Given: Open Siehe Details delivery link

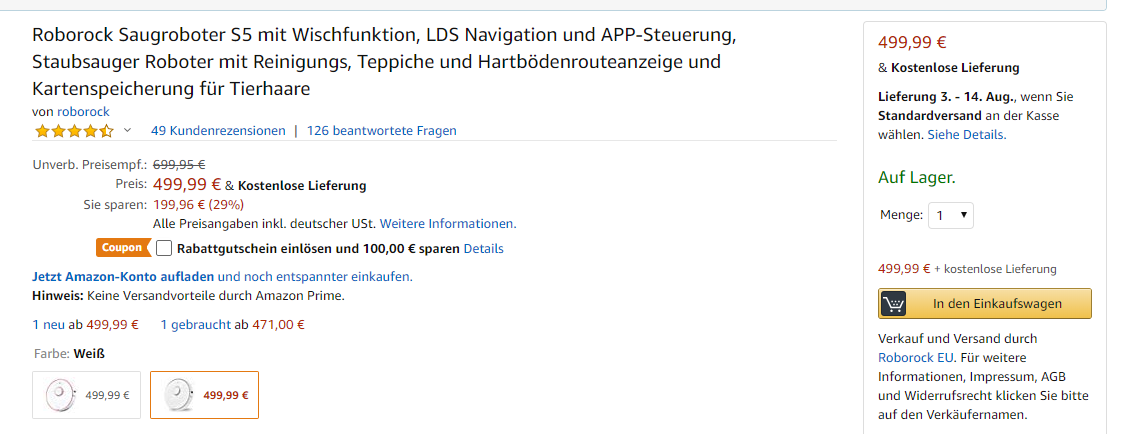Looking at the screenshot, I should click(967, 134).
